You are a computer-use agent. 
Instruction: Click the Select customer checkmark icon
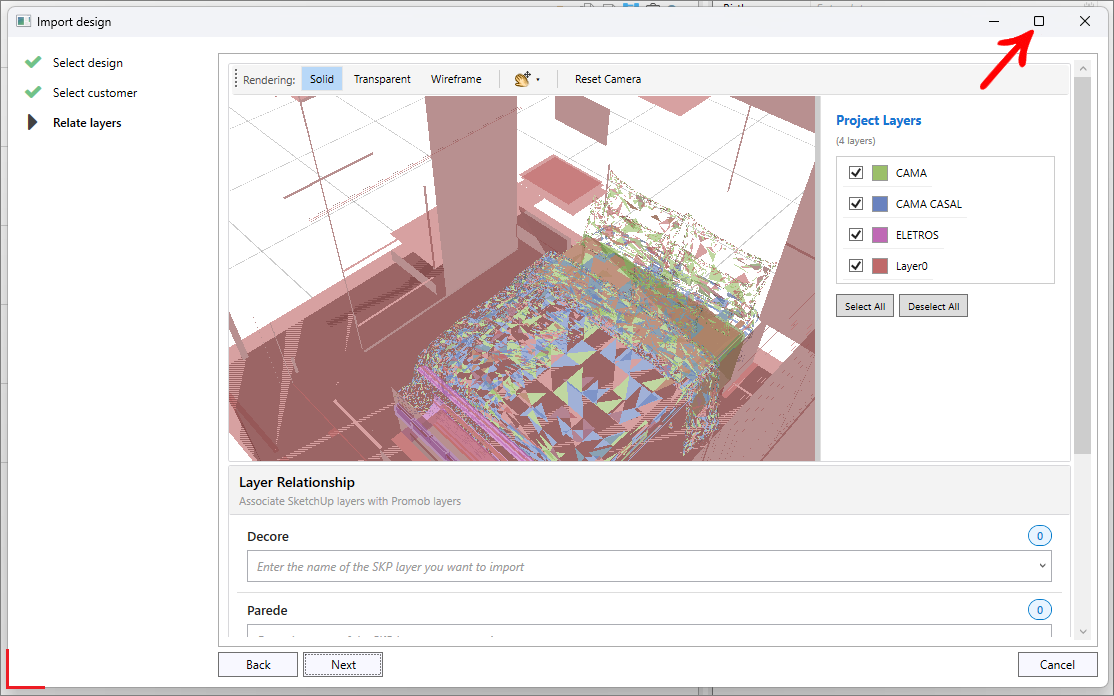(x=33, y=92)
